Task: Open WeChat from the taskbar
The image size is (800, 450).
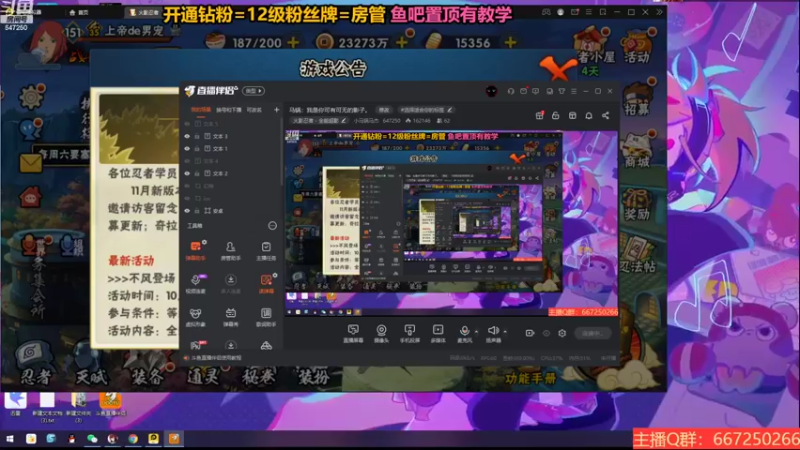Action: 92,439
